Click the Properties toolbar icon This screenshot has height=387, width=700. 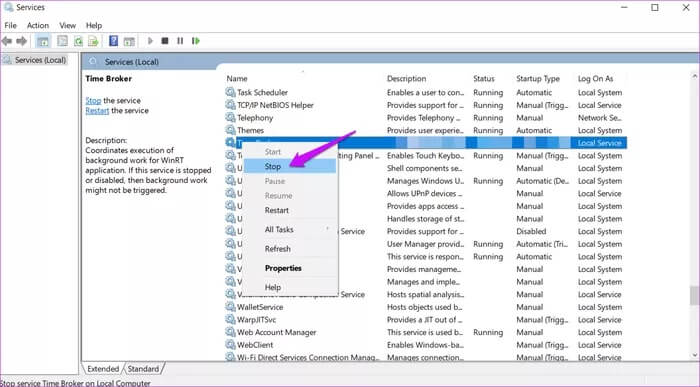pyautogui.click(x=62, y=41)
